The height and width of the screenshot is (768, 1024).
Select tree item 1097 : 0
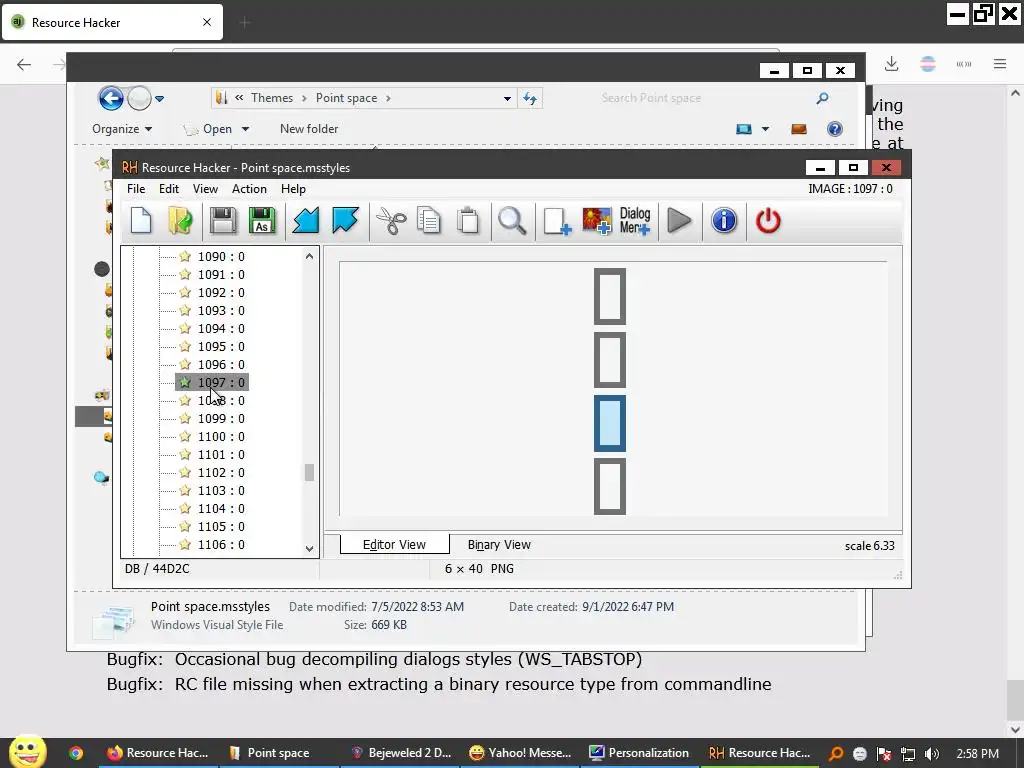pyautogui.click(x=221, y=383)
